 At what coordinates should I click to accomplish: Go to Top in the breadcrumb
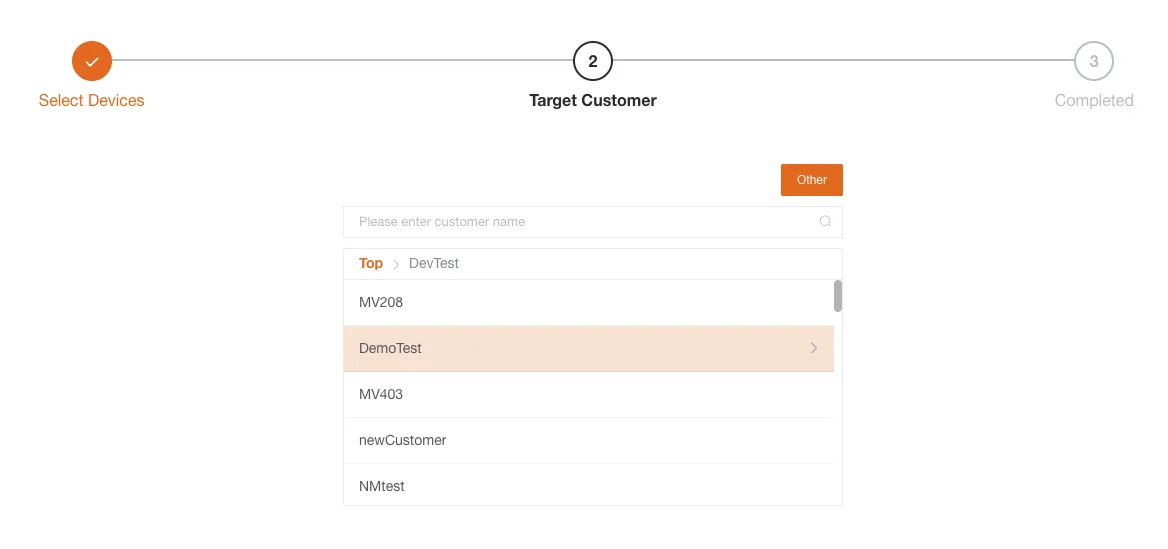tap(371, 264)
